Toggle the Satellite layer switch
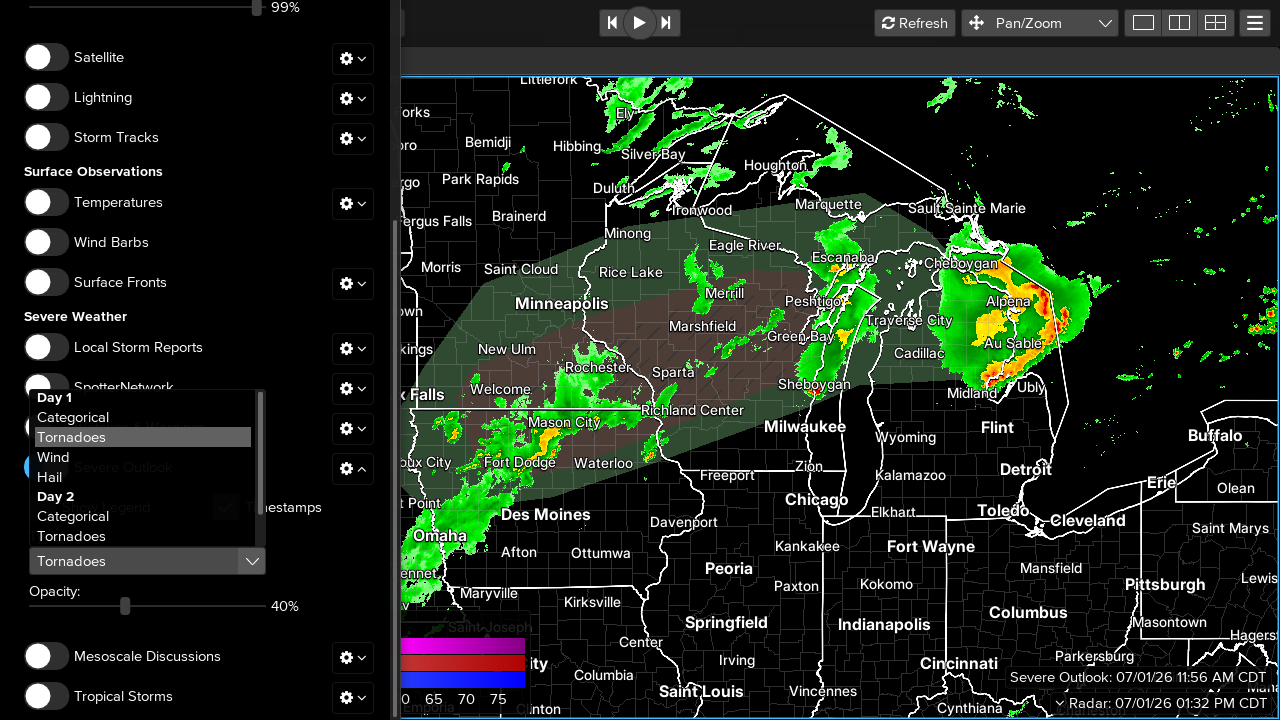Viewport: 1280px width, 720px height. click(47, 58)
